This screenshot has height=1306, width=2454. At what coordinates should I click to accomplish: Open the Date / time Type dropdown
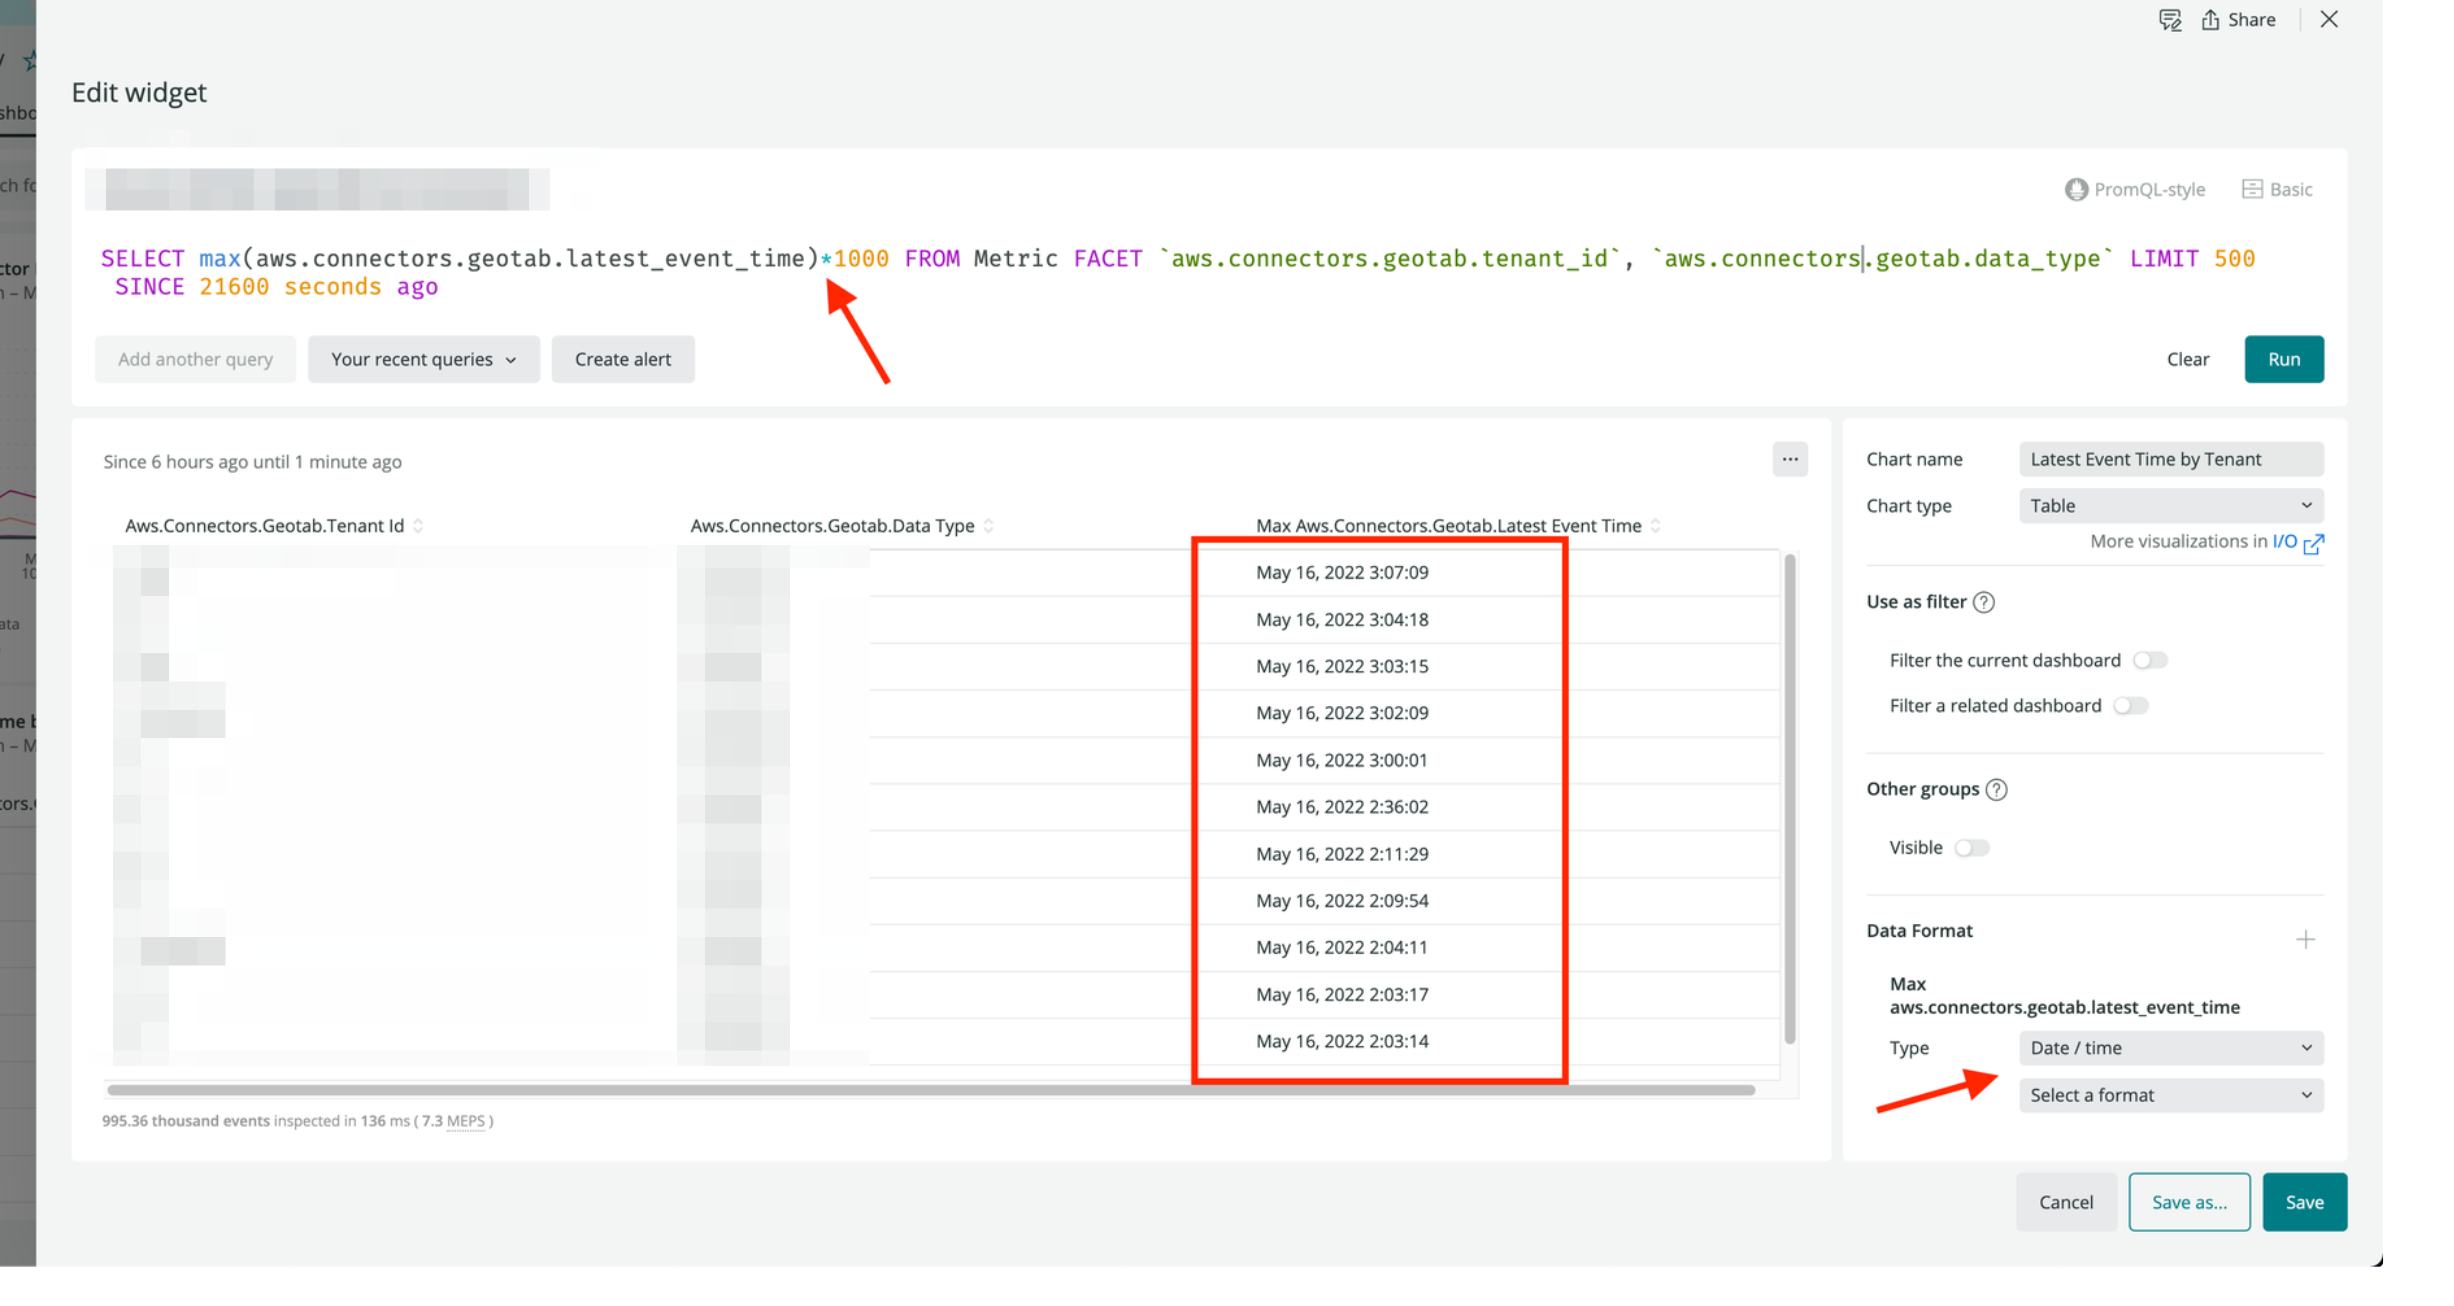(x=2171, y=1048)
